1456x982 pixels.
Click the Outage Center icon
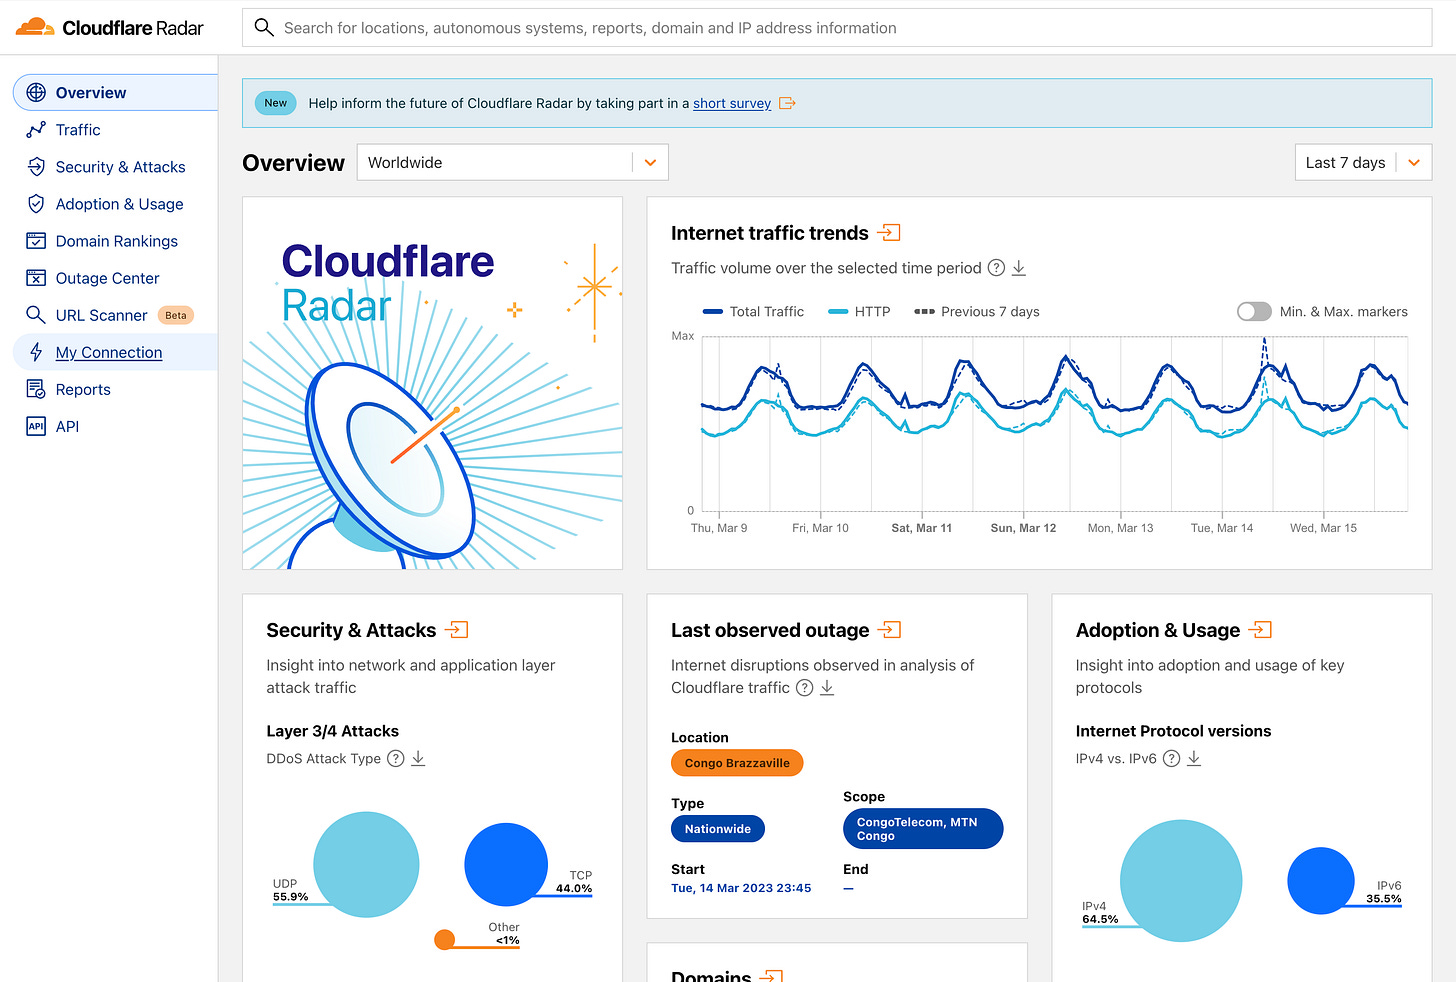pyautogui.click(x=36, y=278)
